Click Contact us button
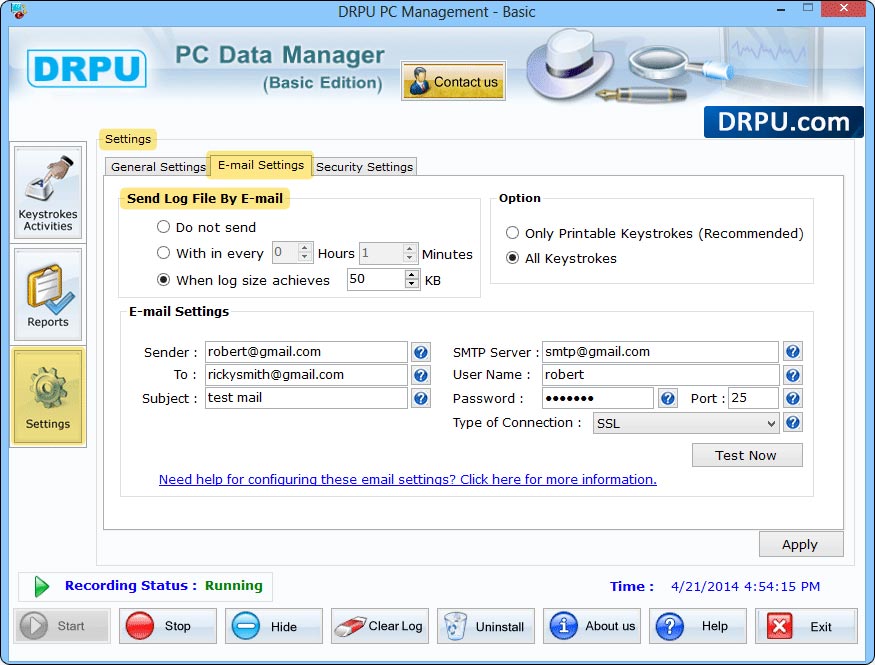The height and width of the screenshot is (665, 875). pos(453,81)
